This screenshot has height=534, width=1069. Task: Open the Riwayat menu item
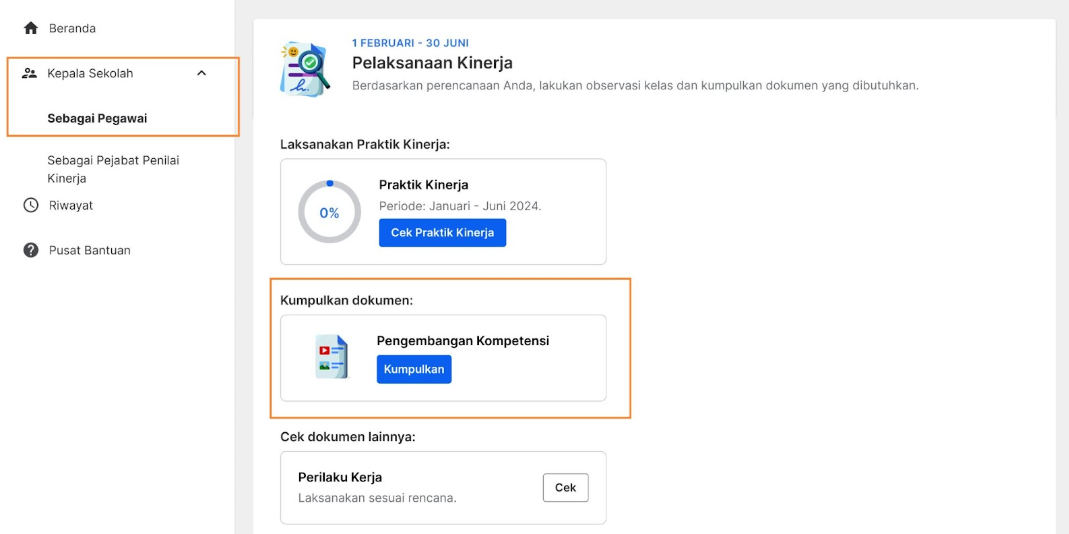point(71,205)
